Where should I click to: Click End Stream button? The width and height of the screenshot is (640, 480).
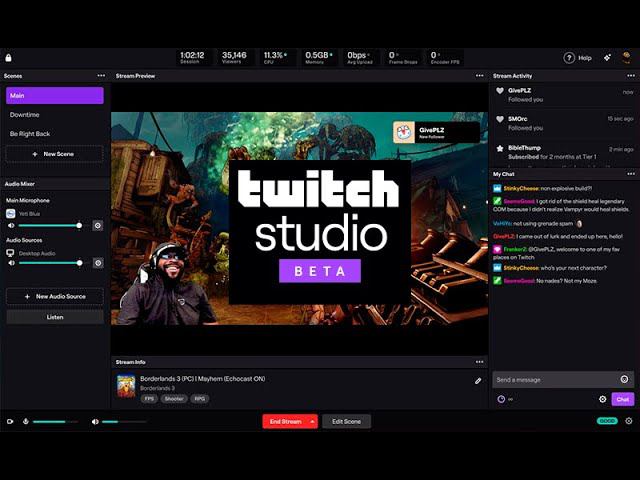point(285,421)
